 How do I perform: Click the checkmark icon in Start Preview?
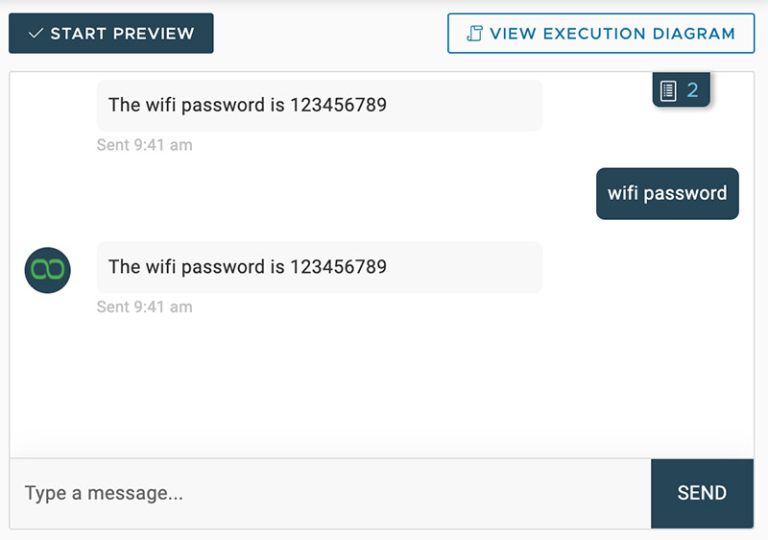(x=36, y=34)
